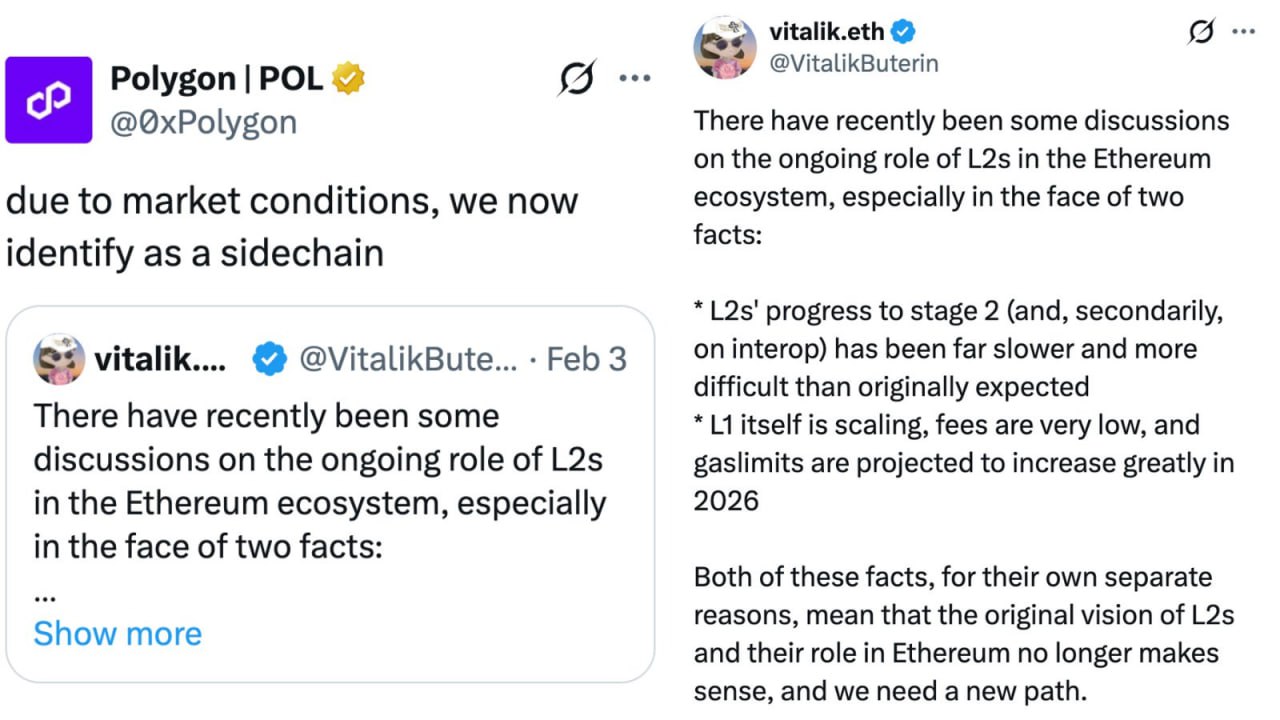
Task: Open the @VitalikButerin handle link
Action: [x=853, y=63]
